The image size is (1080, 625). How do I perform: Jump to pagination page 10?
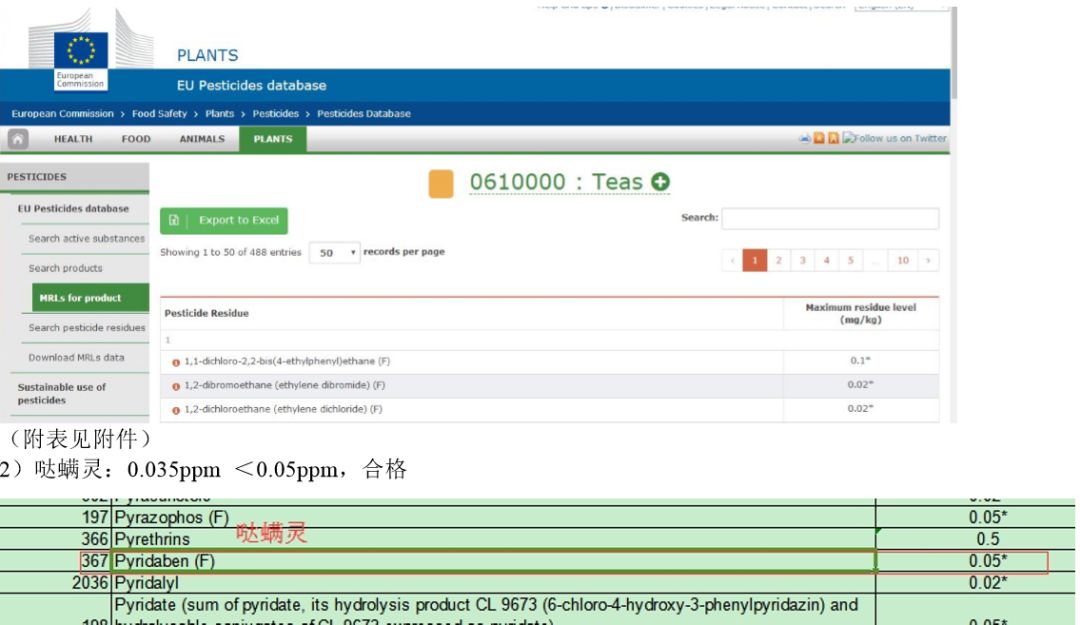pyautogui.click(x=903, y=260)
